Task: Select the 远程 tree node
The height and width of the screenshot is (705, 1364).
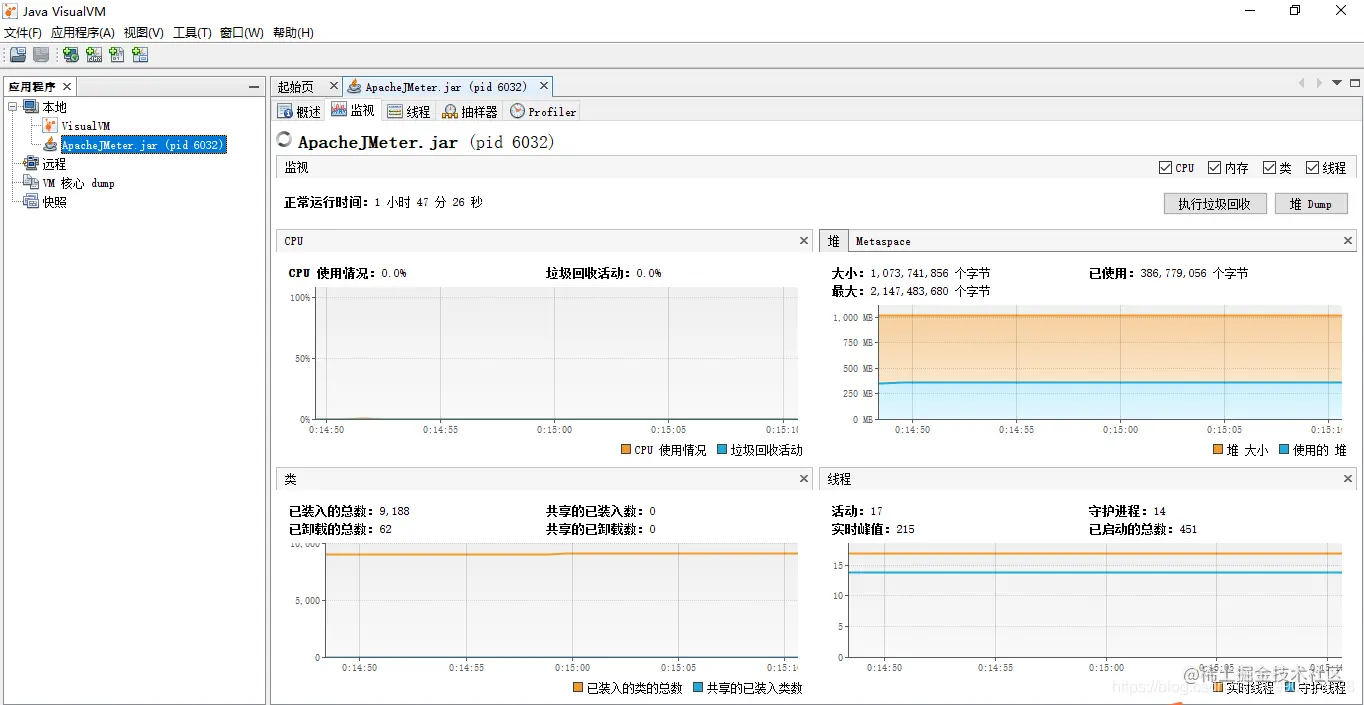Action: [54, 164]
